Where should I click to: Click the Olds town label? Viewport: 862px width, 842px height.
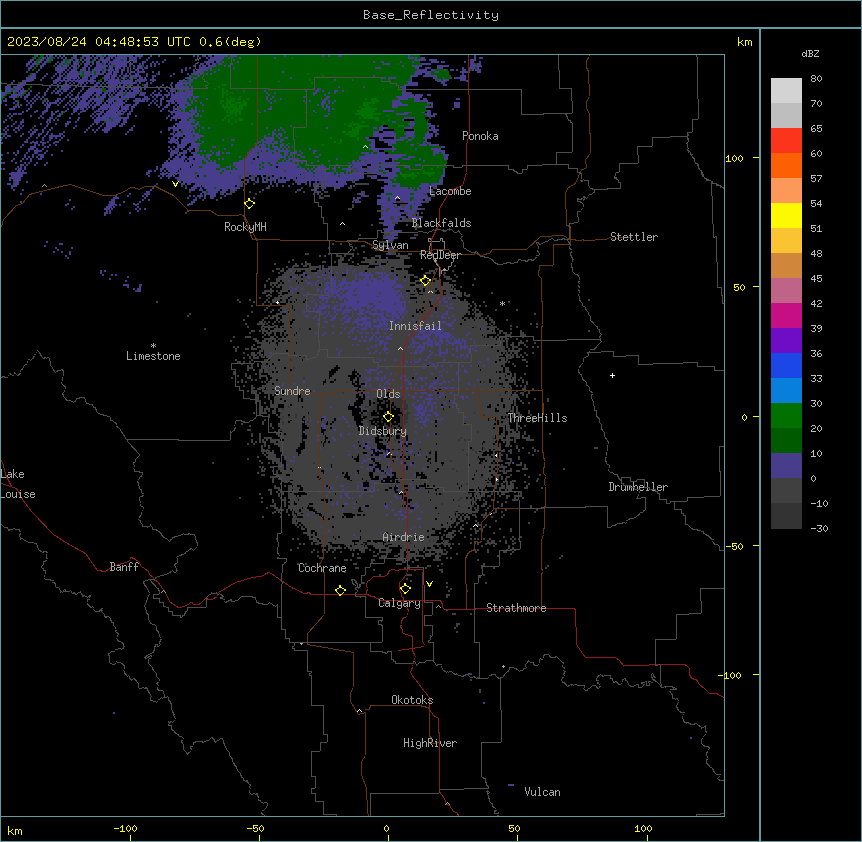tap(388, 394)
